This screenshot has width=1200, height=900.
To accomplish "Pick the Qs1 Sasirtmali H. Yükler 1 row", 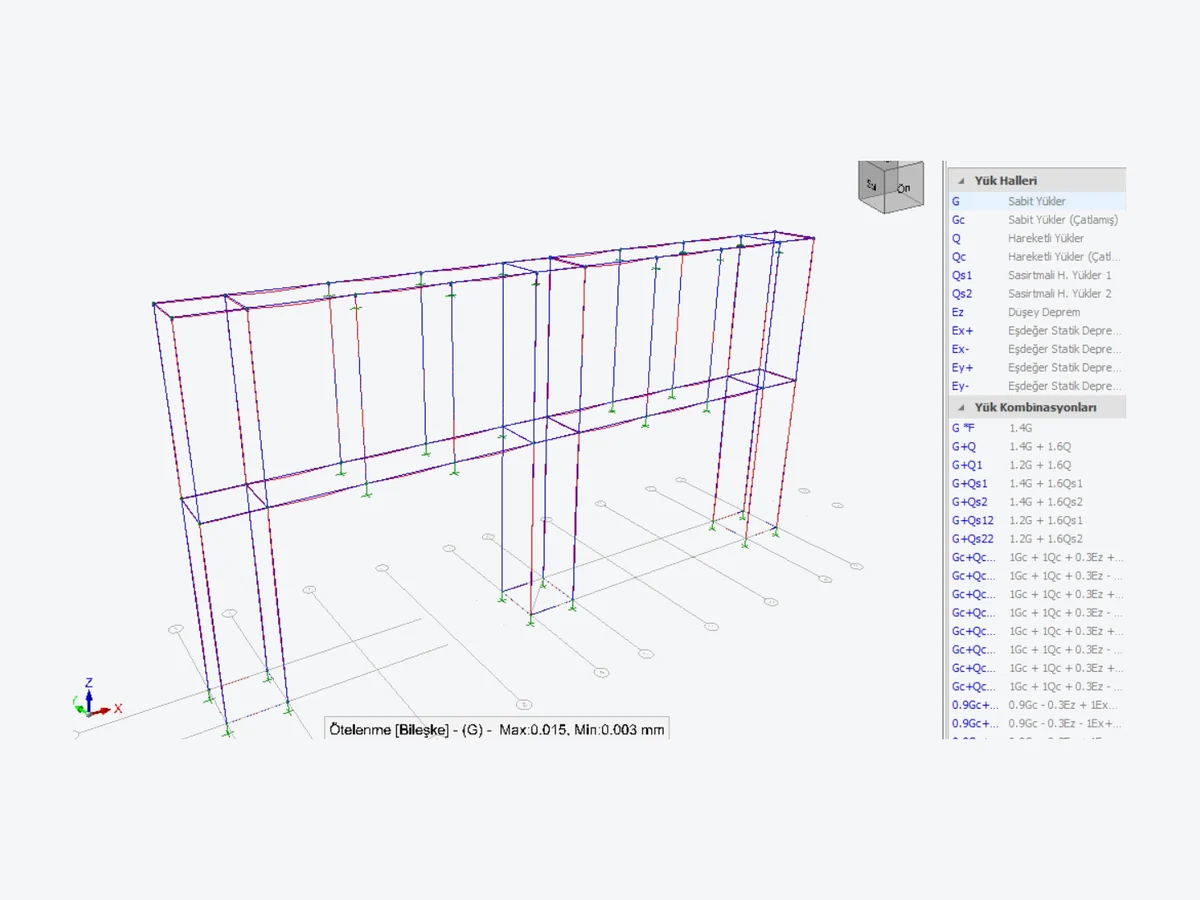I will [x=1037, y=275].
